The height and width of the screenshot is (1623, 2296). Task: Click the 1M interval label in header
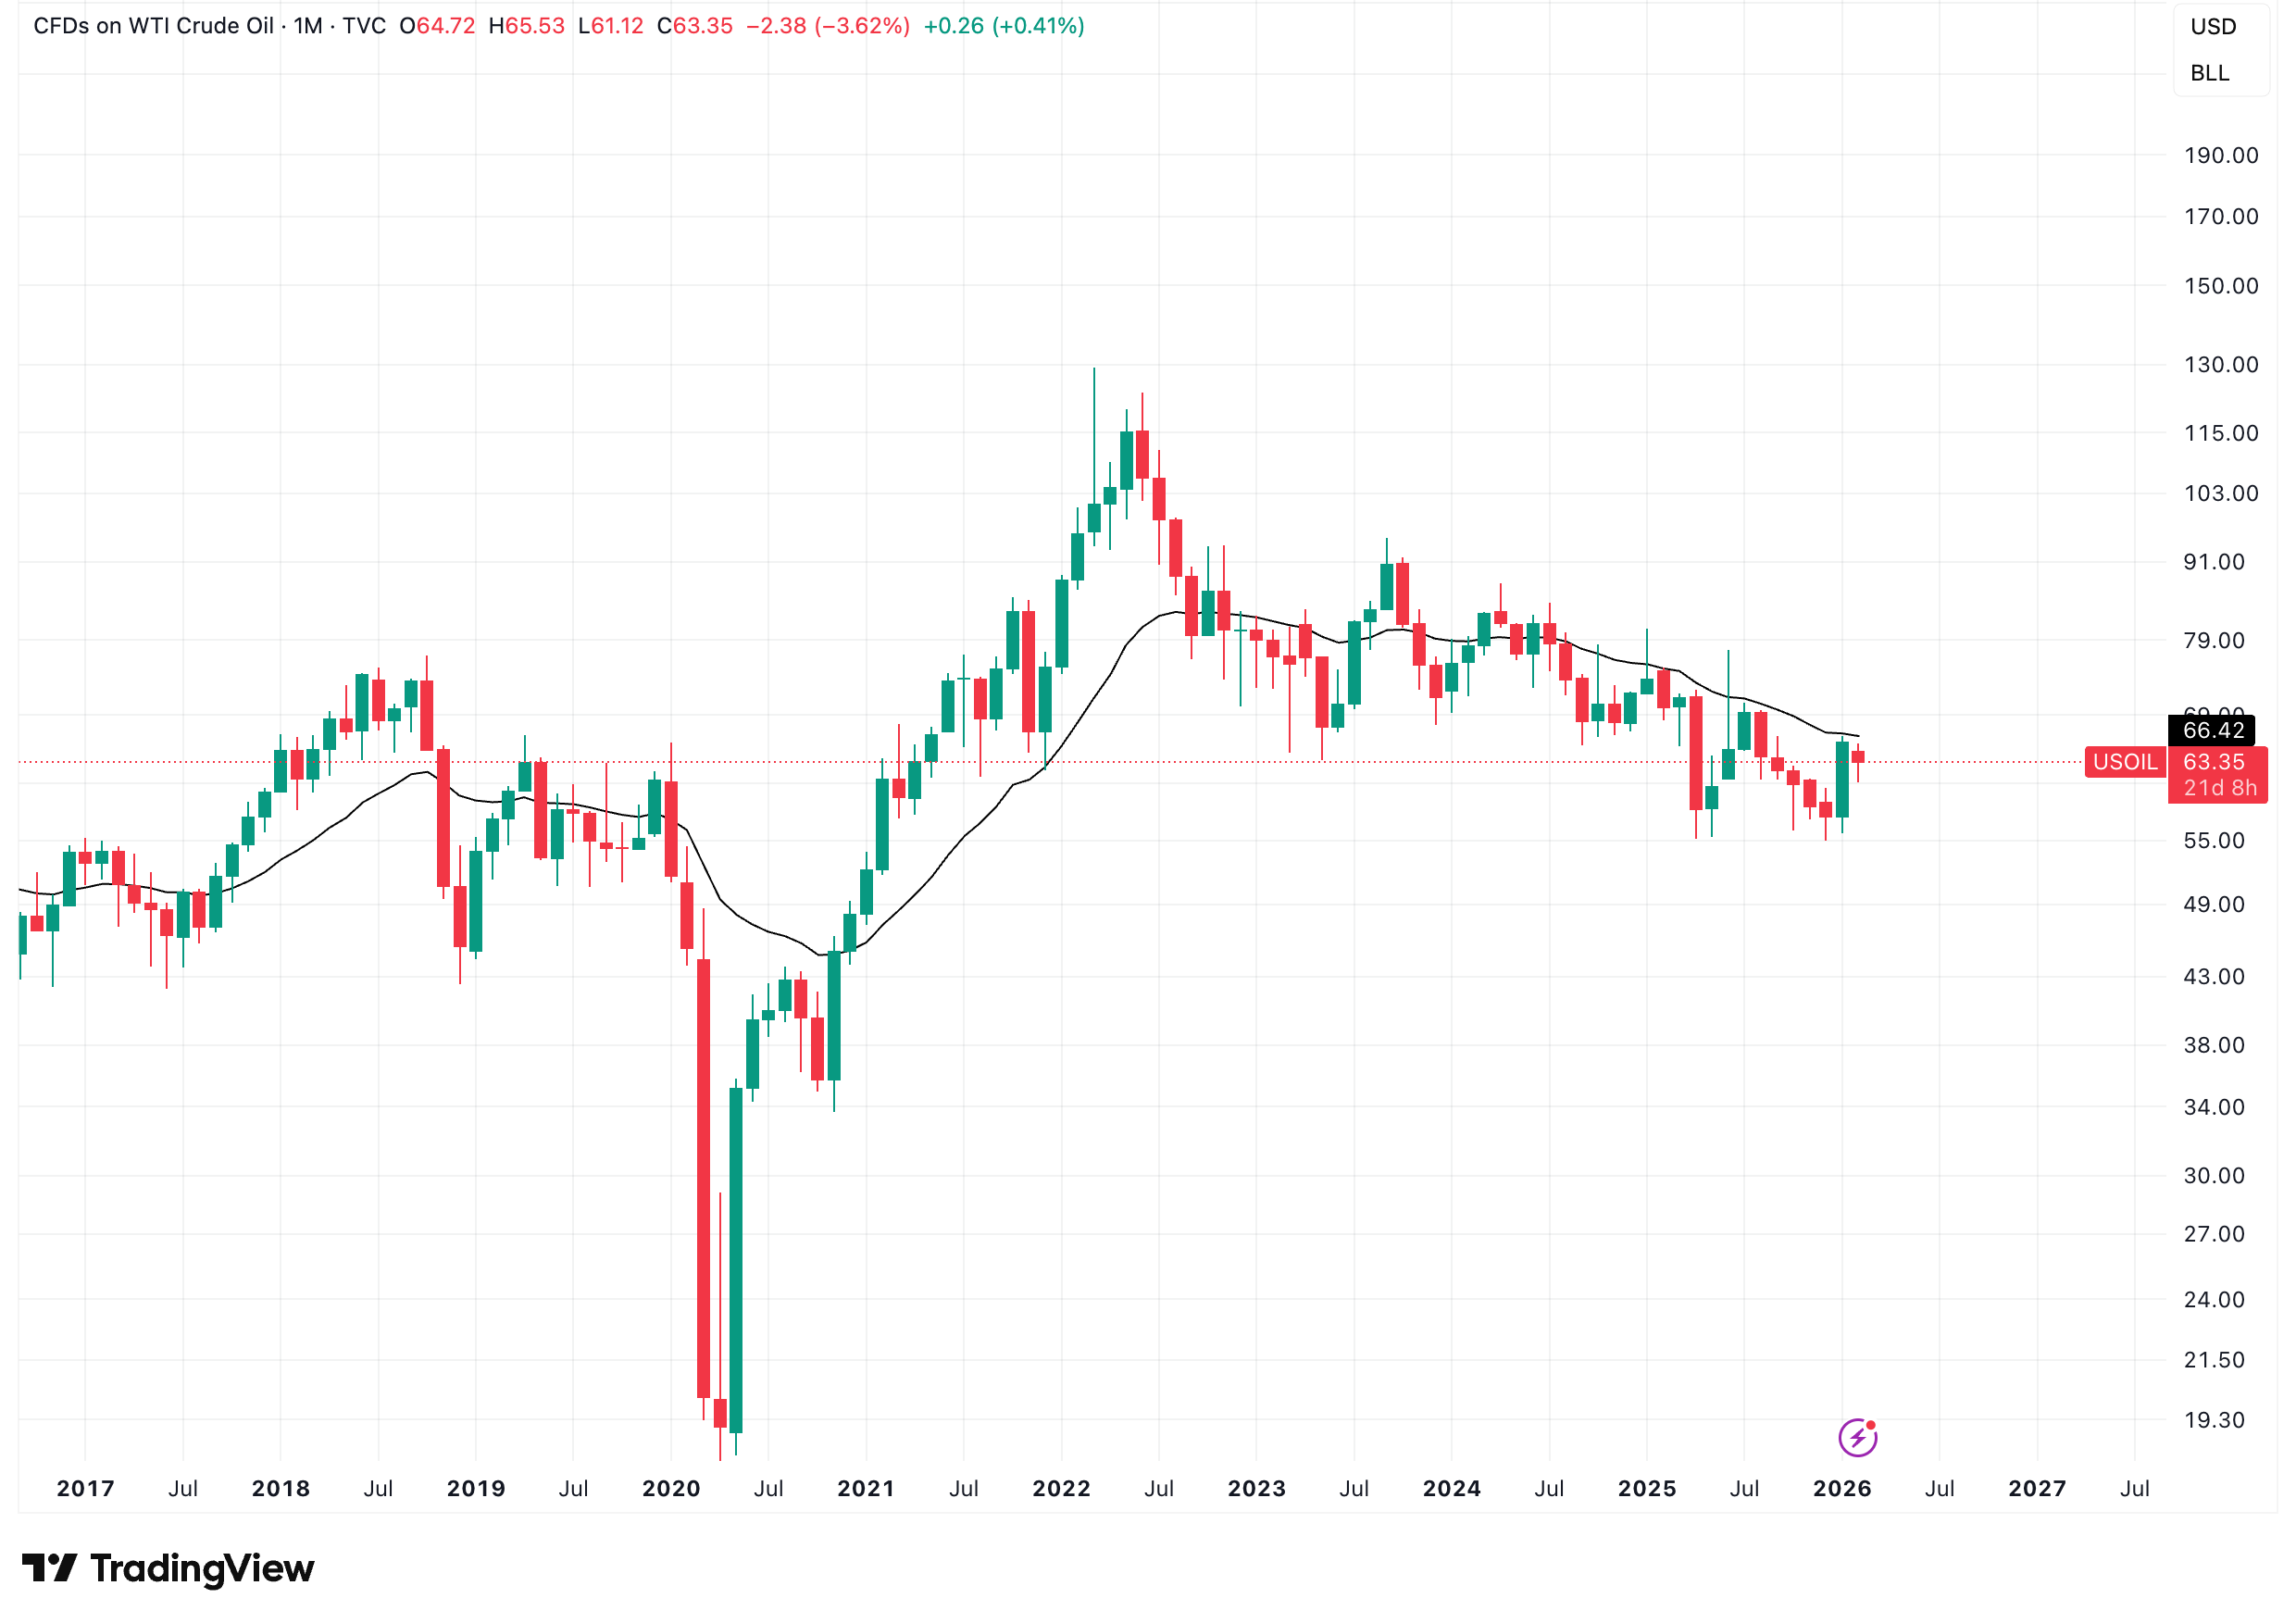pos(308,26)
